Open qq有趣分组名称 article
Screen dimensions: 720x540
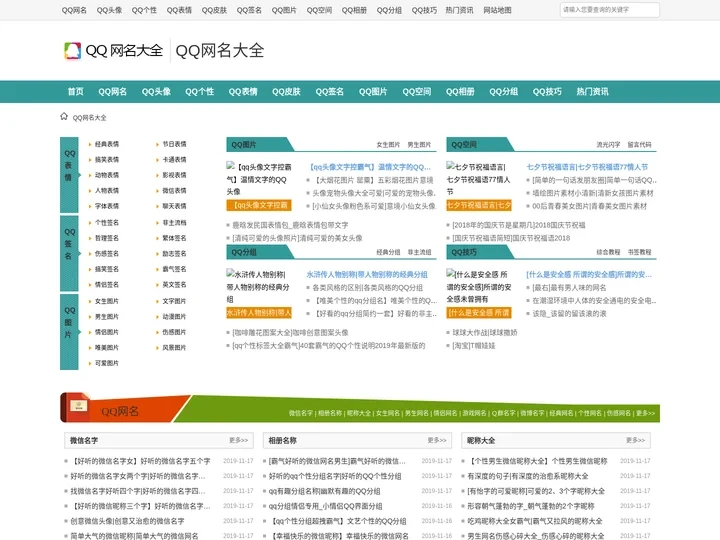click(324, 491)
